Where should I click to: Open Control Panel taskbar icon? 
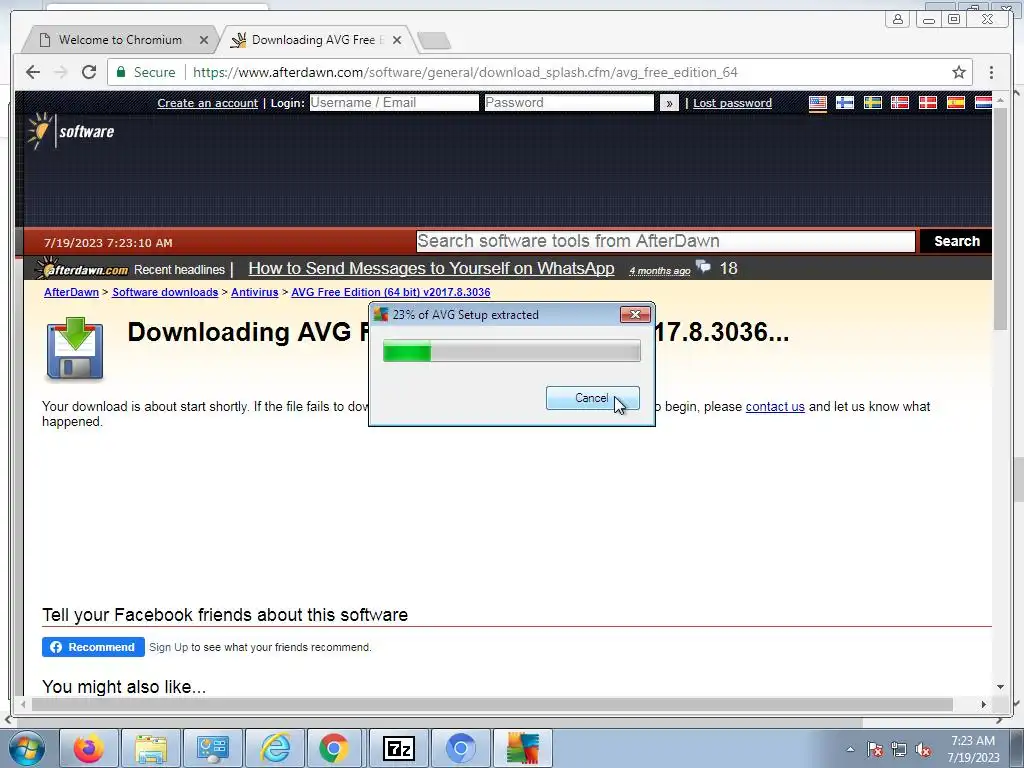tap(212, 748)
